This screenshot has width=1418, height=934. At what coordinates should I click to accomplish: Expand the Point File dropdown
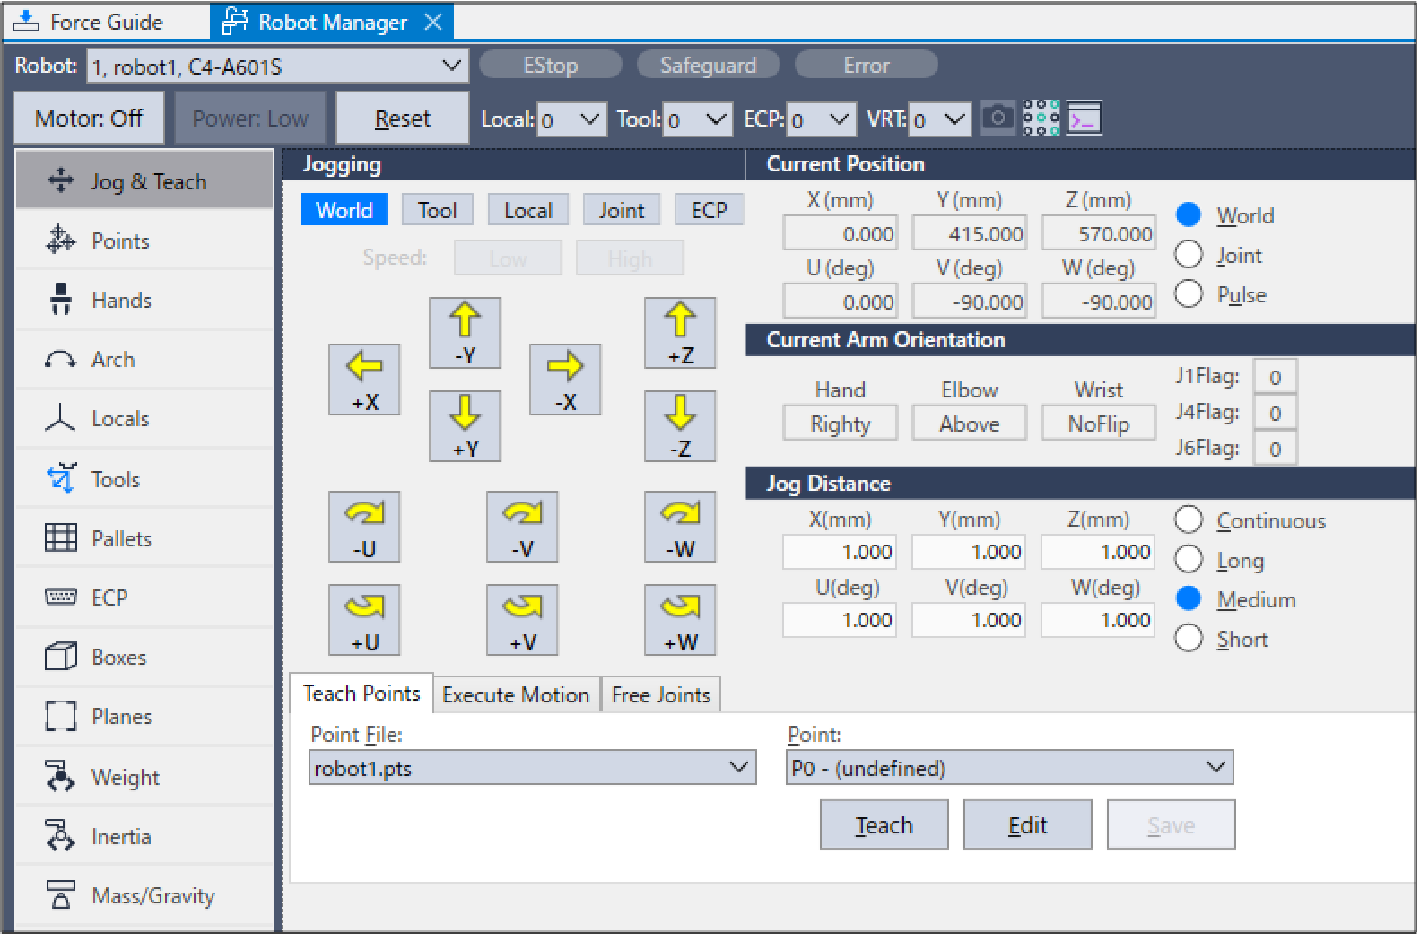(x=532, y=768)
